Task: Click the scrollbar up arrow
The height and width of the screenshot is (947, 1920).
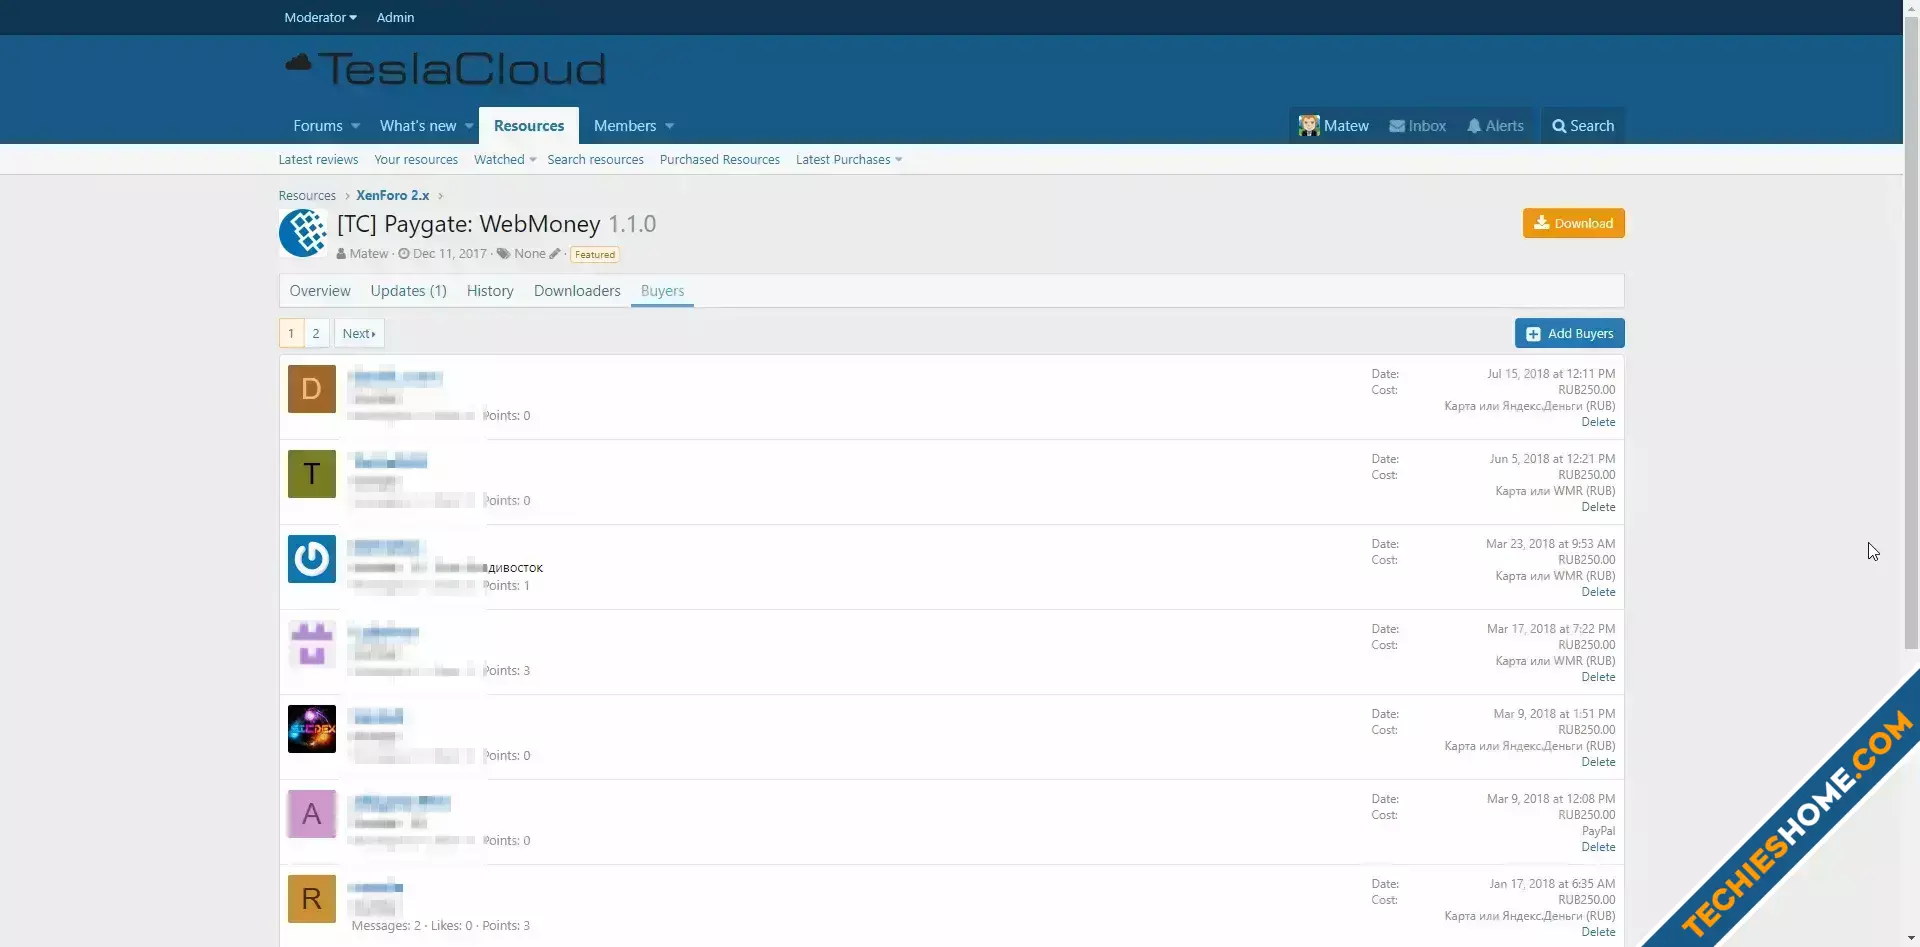Action: [x=1911, y=8]
